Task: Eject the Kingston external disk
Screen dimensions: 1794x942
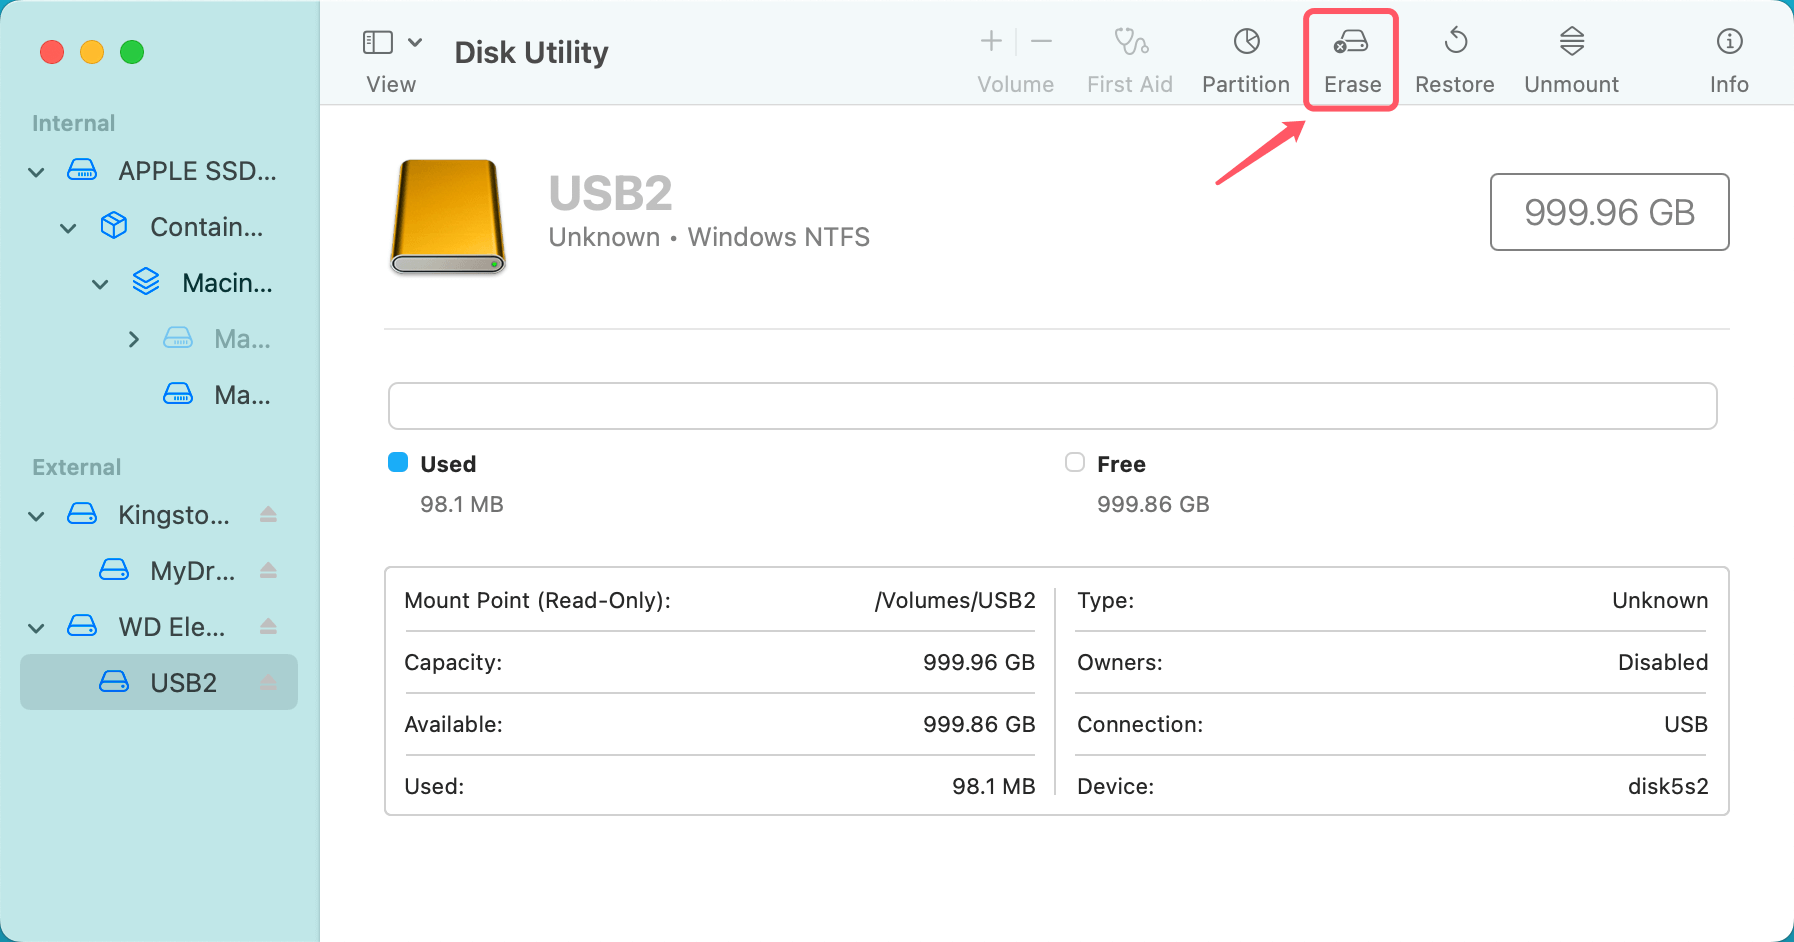Action: coord(269,514)
